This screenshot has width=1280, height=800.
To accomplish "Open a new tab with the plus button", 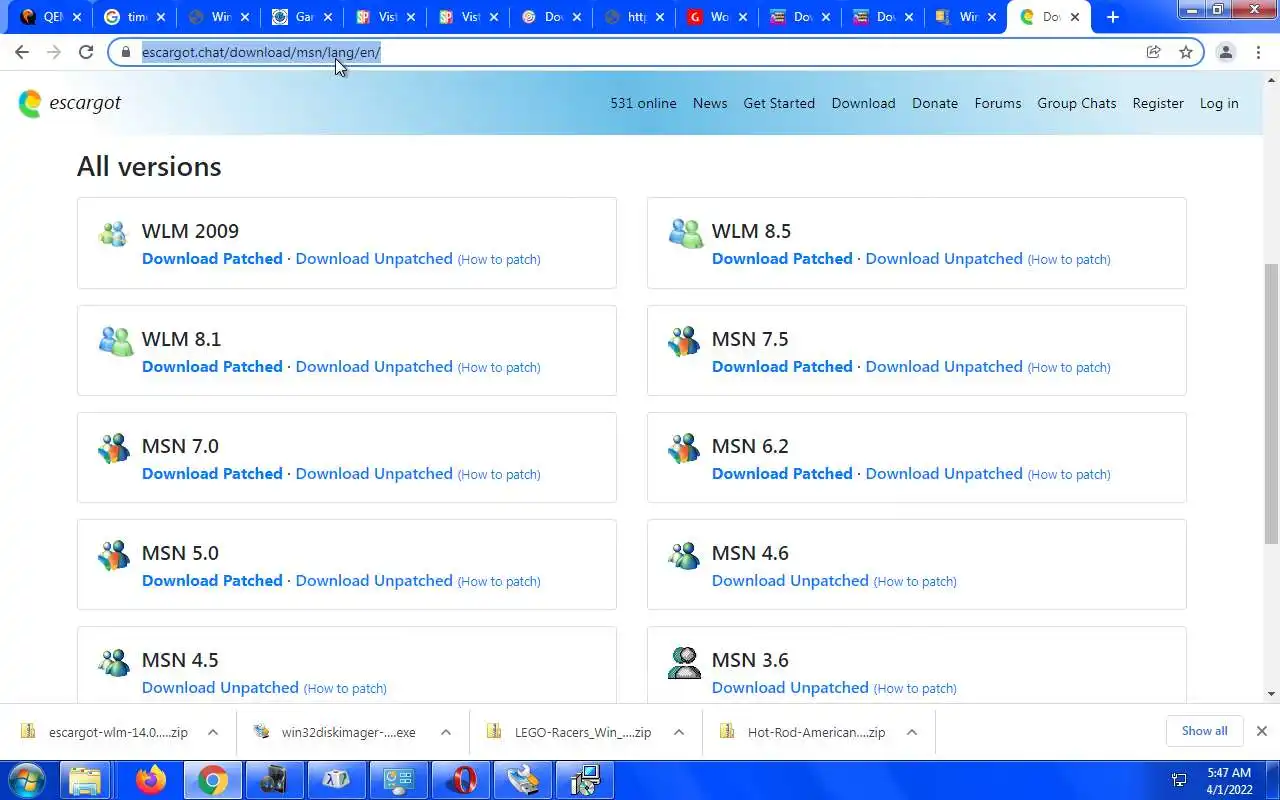I will tap(1112, 17).
